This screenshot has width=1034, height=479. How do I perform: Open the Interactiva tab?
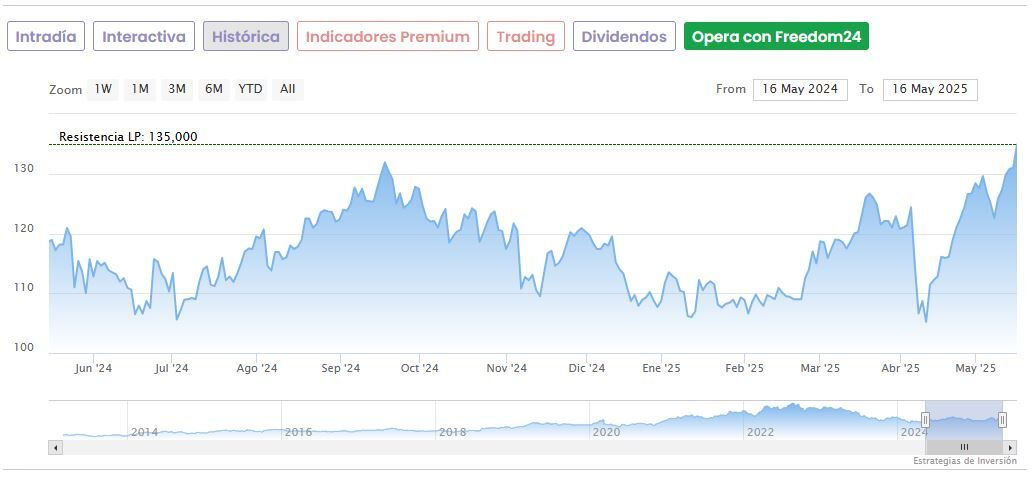click(144, 37)
